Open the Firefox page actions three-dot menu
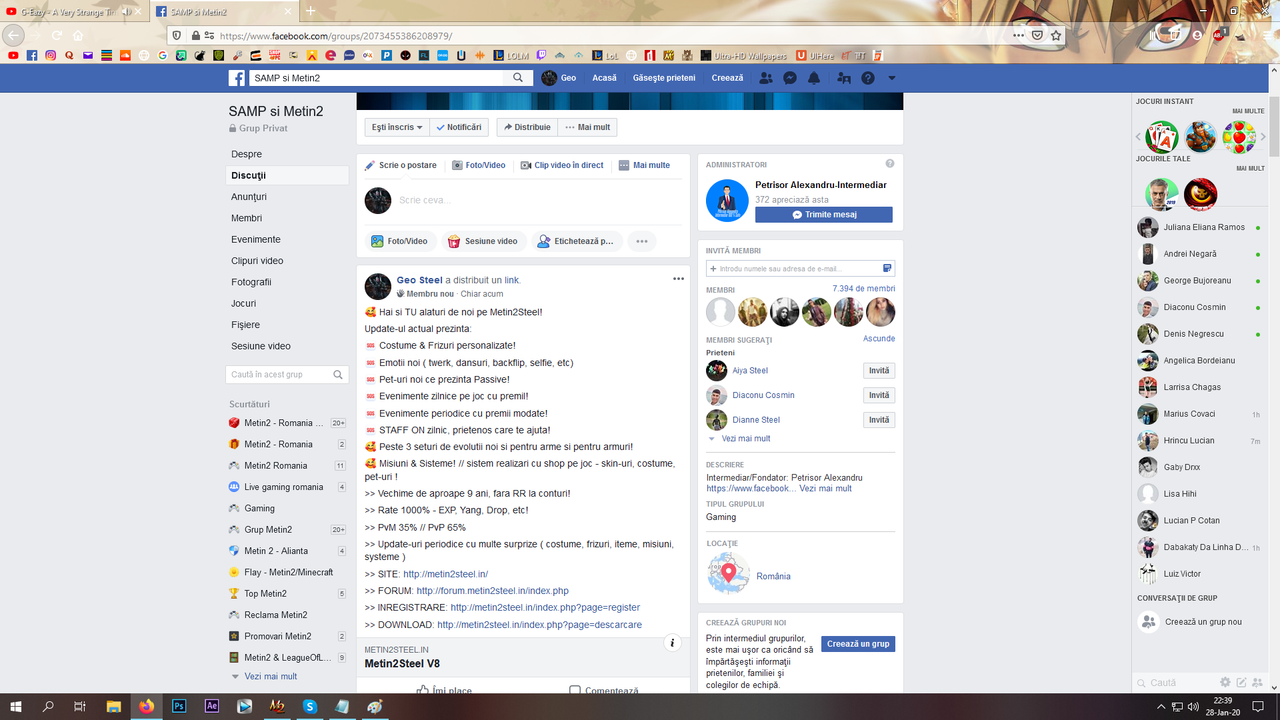Image resolution: width=1280 pixels, height=720 pixels. coord(1019,35)
